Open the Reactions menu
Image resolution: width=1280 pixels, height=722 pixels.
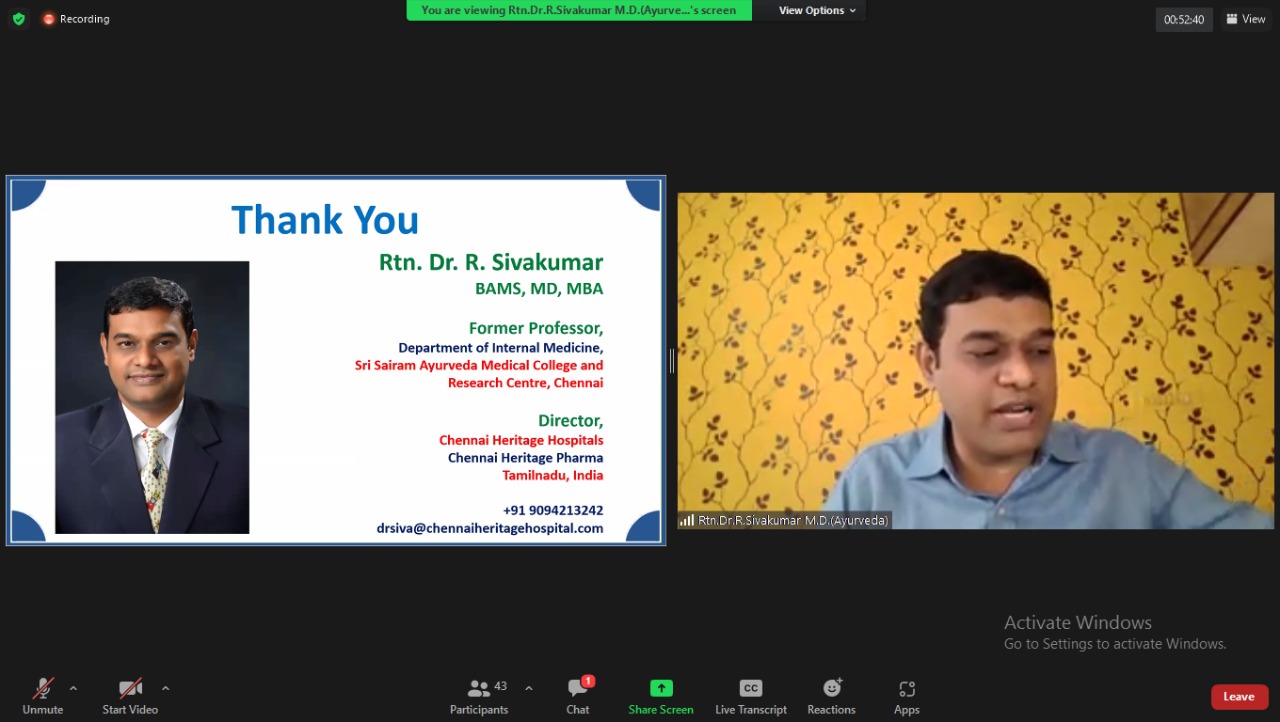pyautogui.click(x=831, y=697)
